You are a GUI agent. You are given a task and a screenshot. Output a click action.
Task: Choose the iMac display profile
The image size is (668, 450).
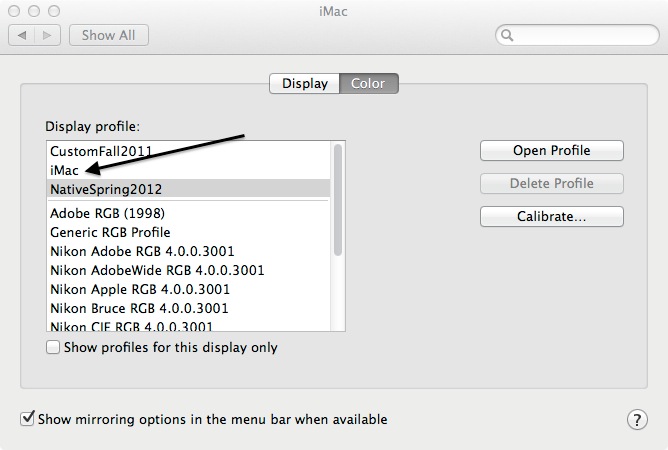tap(188, 170)
